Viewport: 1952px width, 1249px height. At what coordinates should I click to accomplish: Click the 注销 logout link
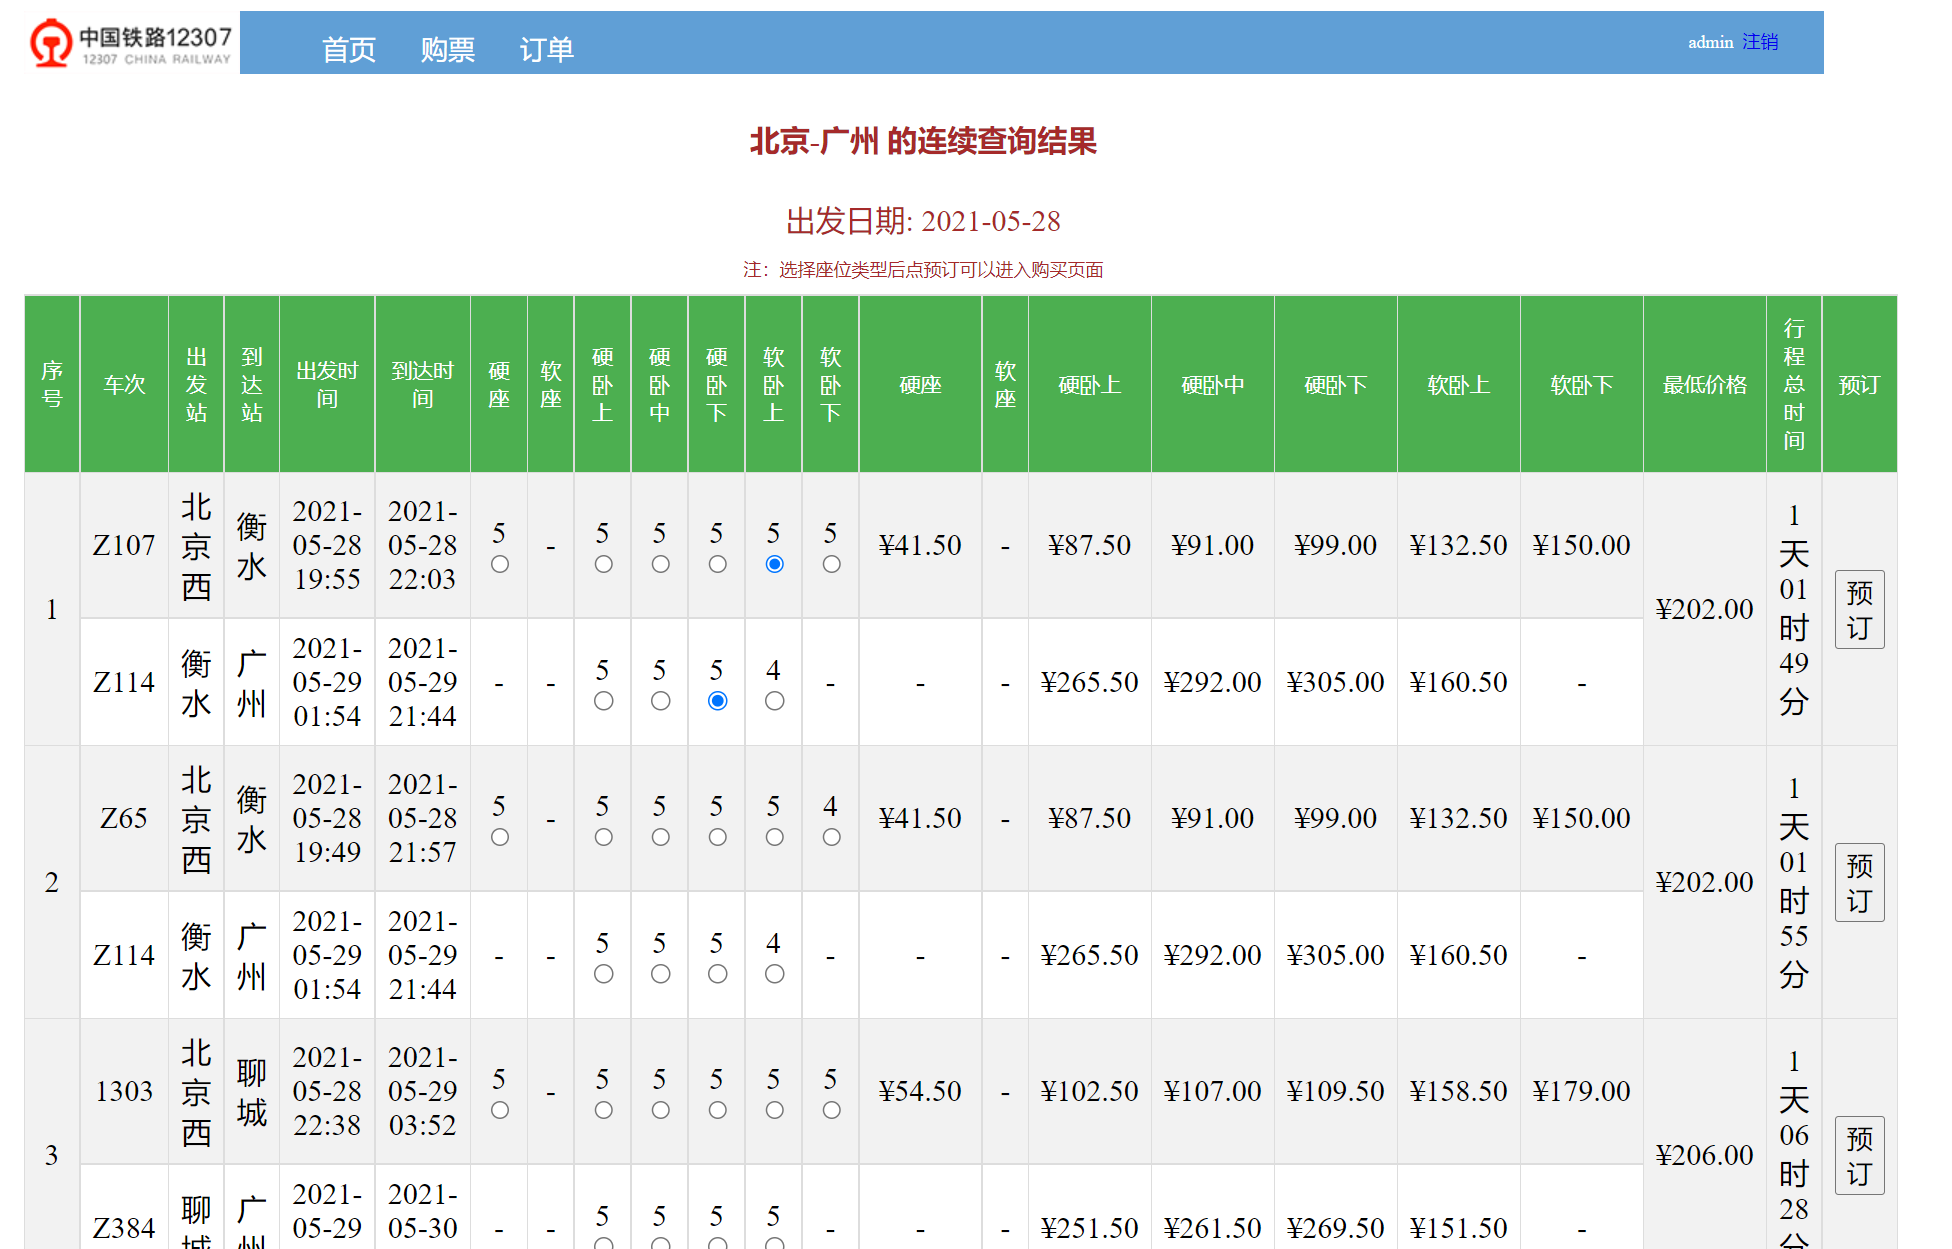[1759, 42]
